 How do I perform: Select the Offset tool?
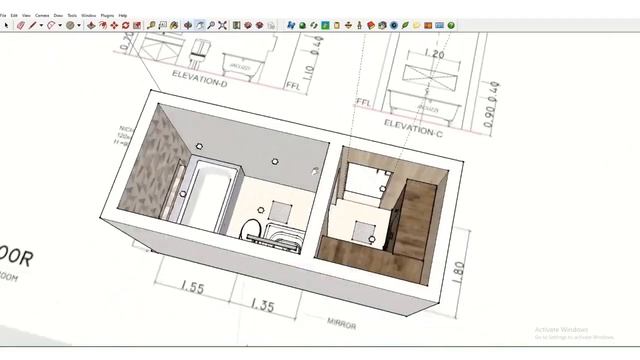(x=103, y=25)
